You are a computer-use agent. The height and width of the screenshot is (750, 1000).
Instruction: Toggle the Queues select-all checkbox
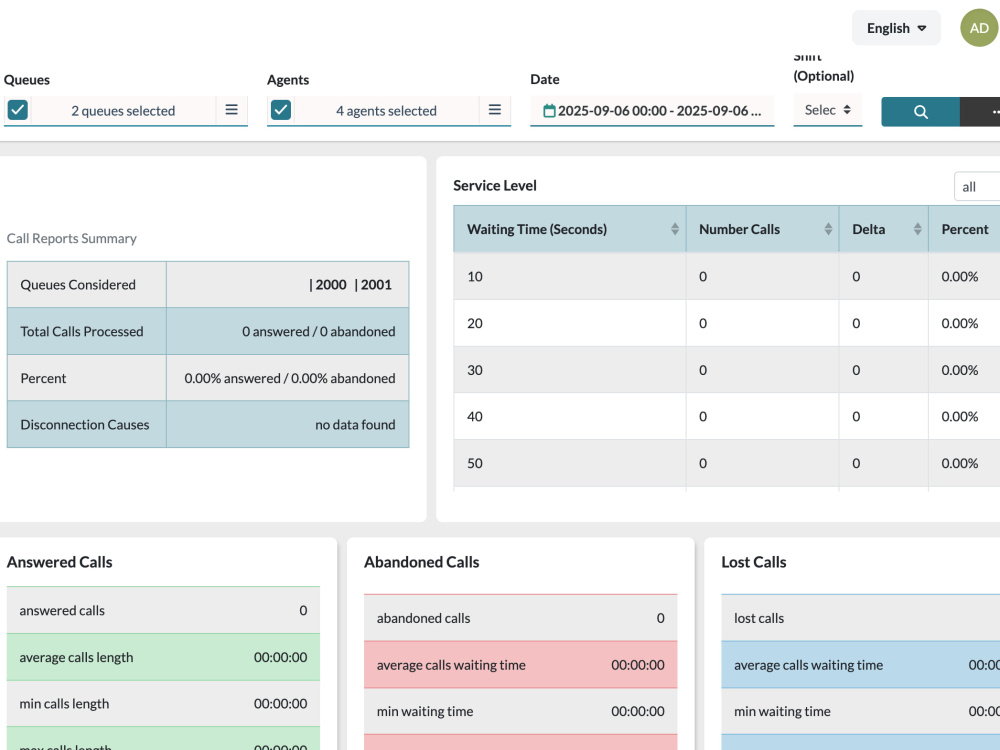pyautogui.click(x=18, y=110)
